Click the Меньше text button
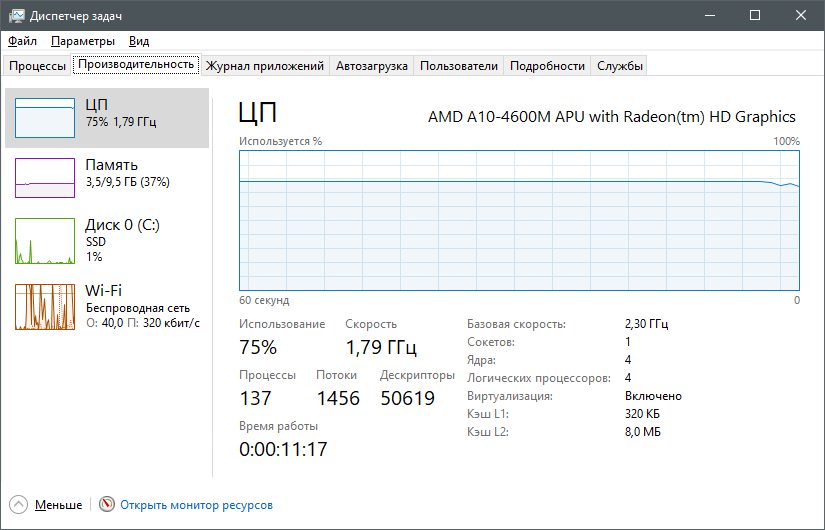This screenshot has height=530, width=825. (x=58, y=505)
